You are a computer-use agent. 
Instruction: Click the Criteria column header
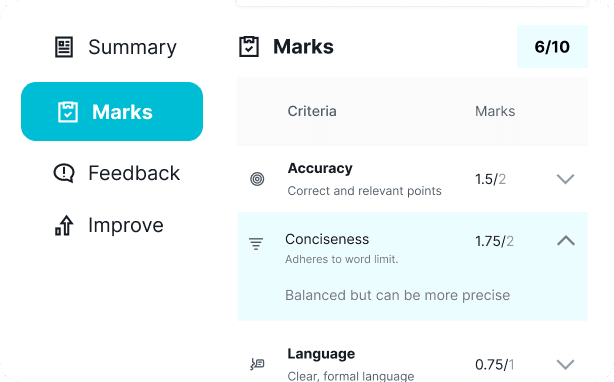[312, 111]
